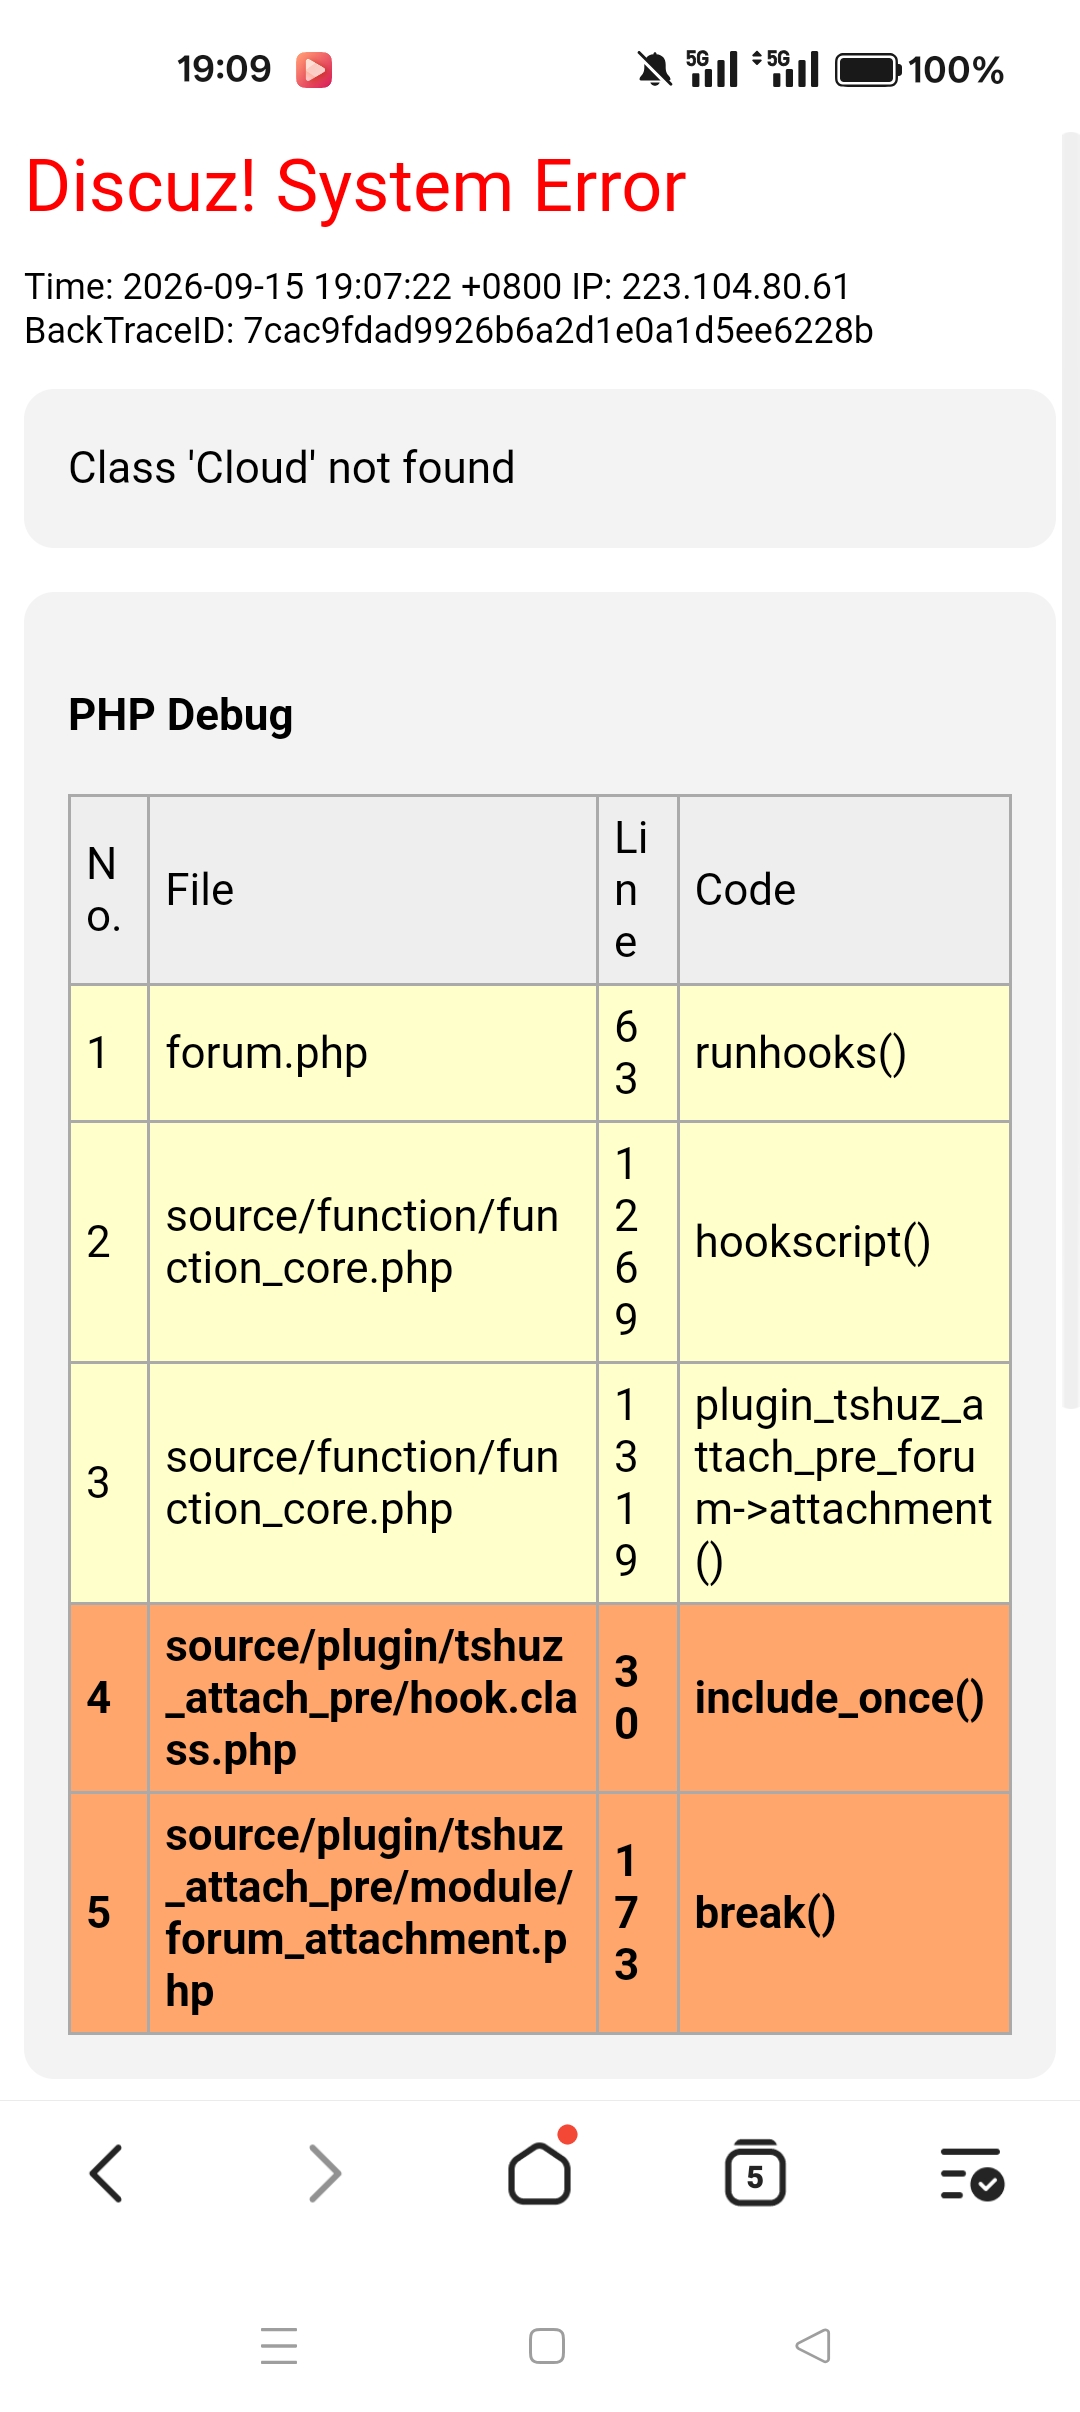This screenshot has height=2412, width=1080.
Task: Tap function_core.php cell in row 2
Action: [373, 1242]
